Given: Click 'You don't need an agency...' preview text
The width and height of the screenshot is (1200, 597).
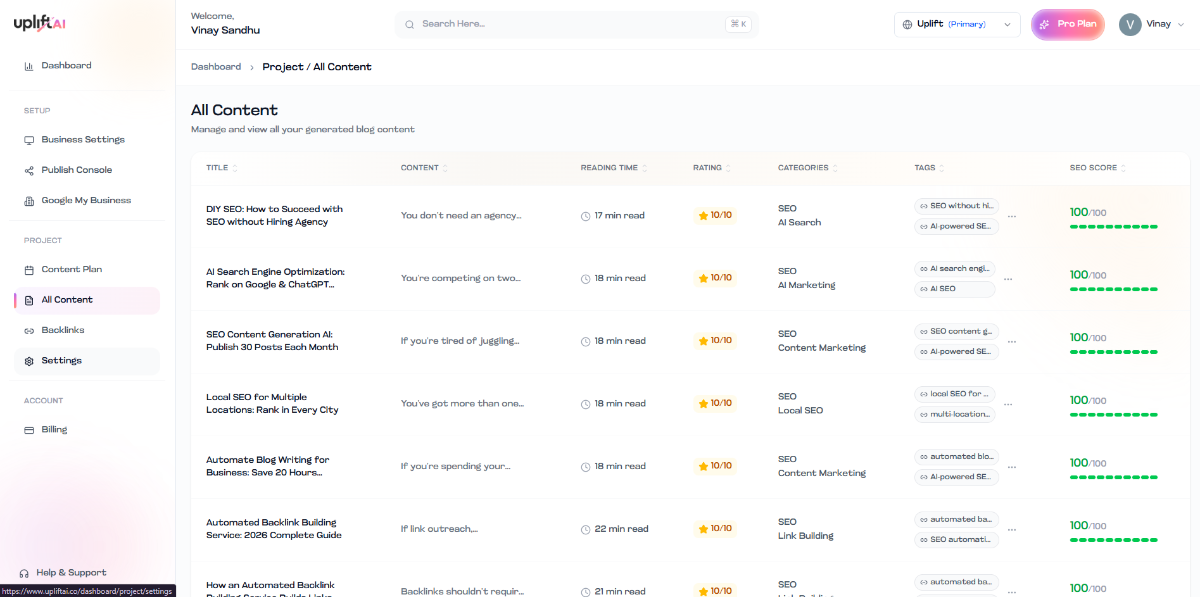Looking at the screenshot, I should [x=461, y=215].
